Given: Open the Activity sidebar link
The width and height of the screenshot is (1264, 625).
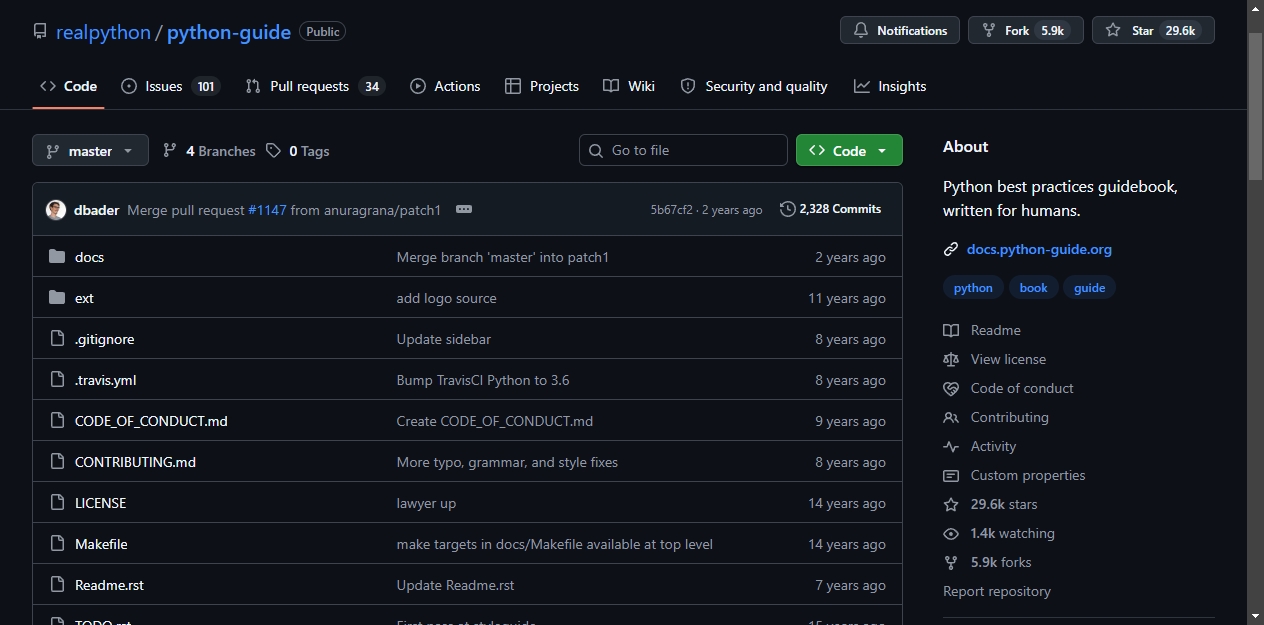Looking at the screenshot, I should (980, 446).
